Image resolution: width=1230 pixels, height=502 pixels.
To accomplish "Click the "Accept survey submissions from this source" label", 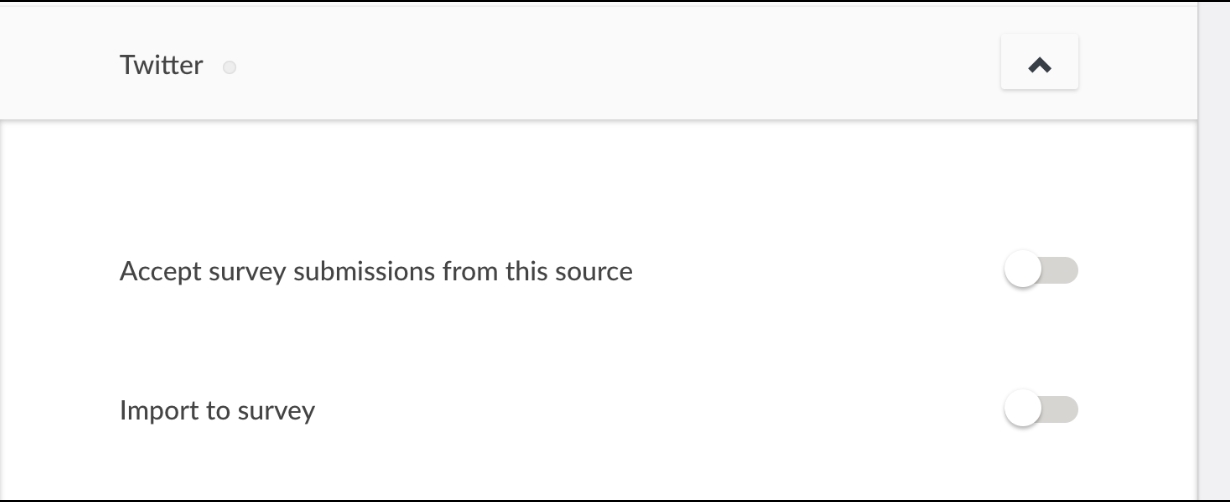I will coord(376,271).
